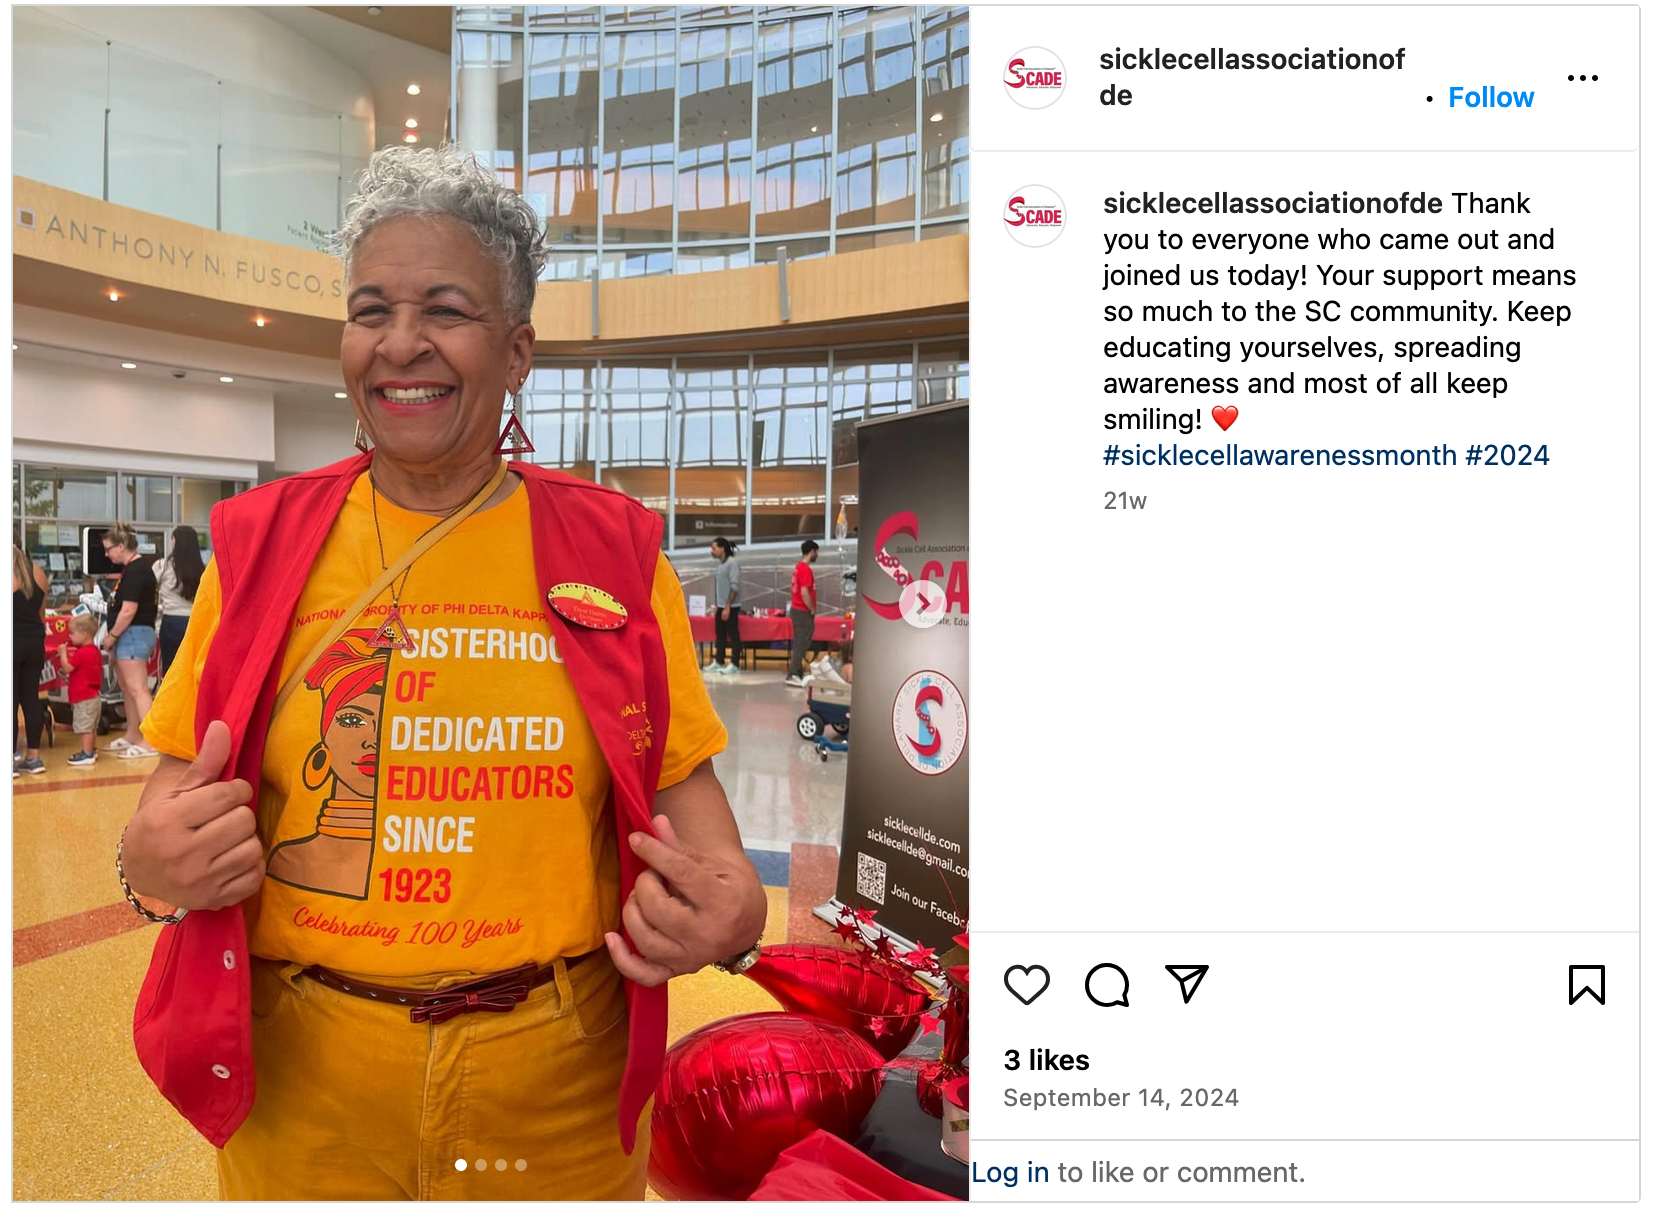Open comments via the speech bubble icon
1654x1222 pixels.
[1107, 985]
